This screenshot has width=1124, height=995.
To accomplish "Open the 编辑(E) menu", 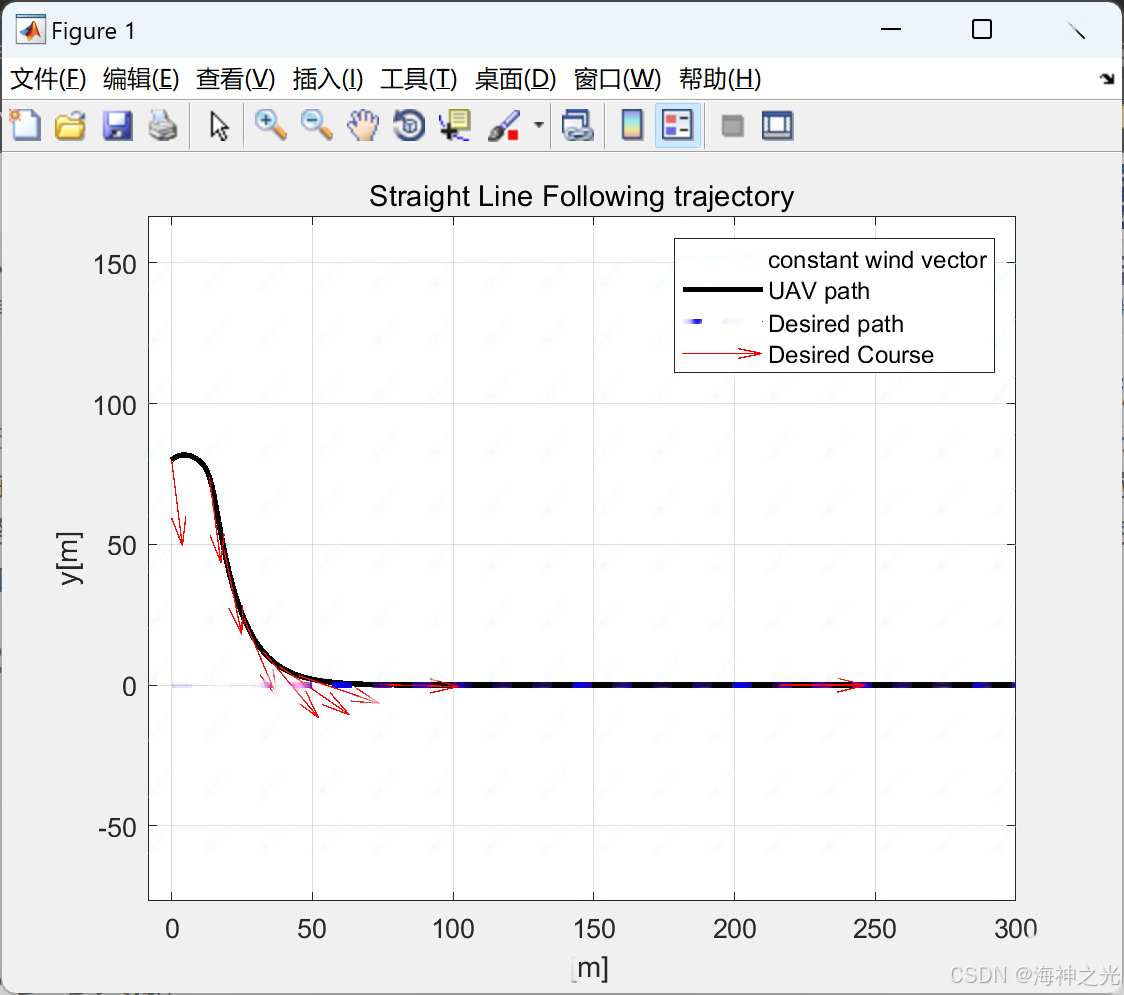I will 140,79.
